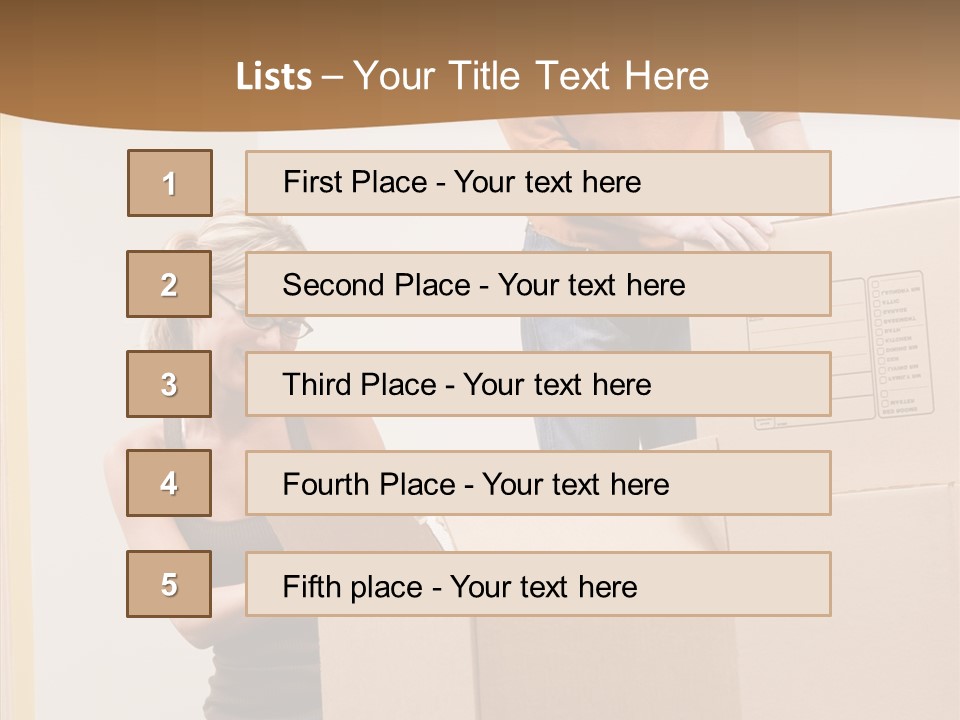Click the 'Fifth place - Your text here' bar
960x720 pixels.
[538, 584]
